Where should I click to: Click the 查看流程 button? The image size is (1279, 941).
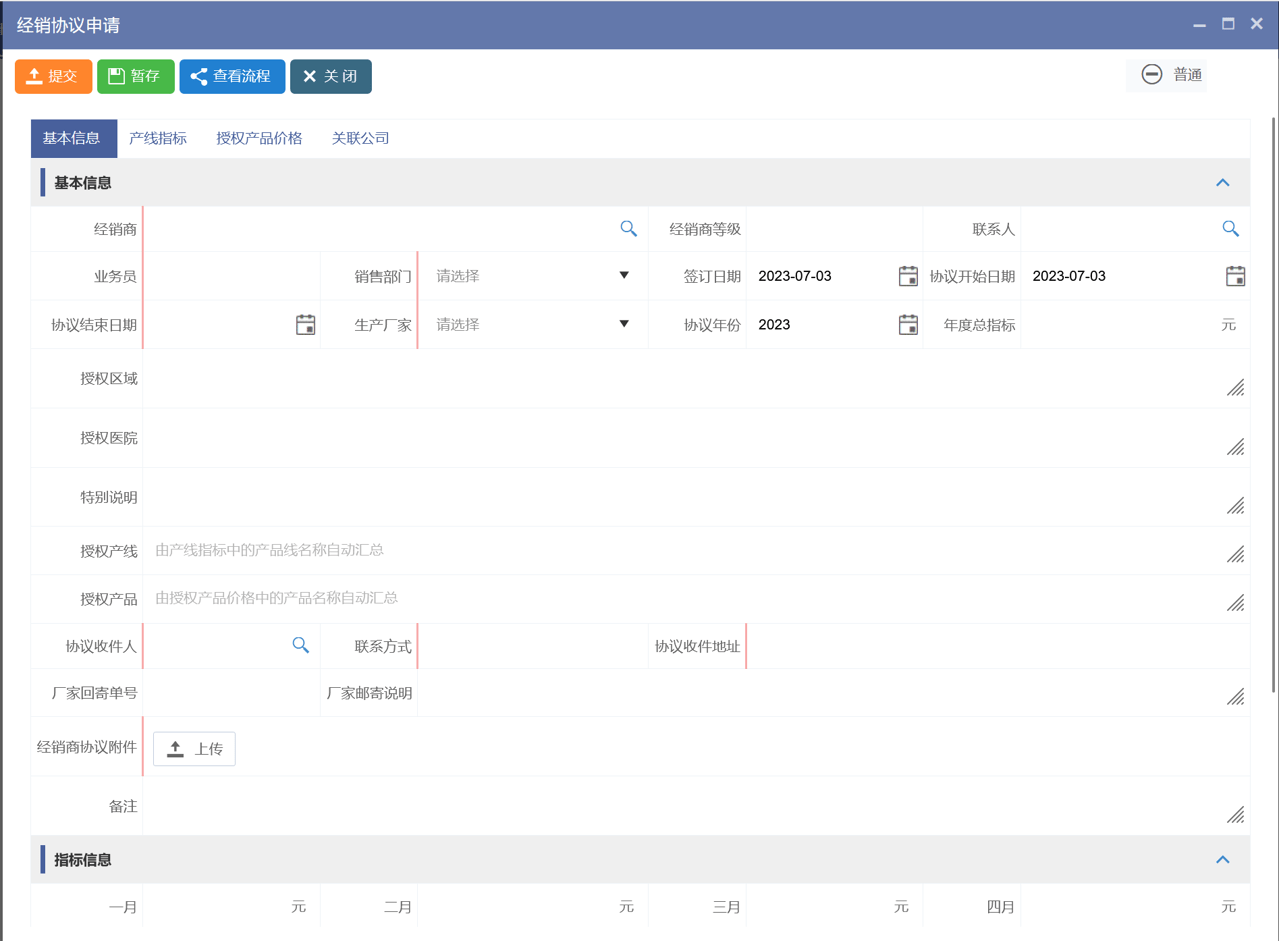pyautogui.click(x=232, y=76)
